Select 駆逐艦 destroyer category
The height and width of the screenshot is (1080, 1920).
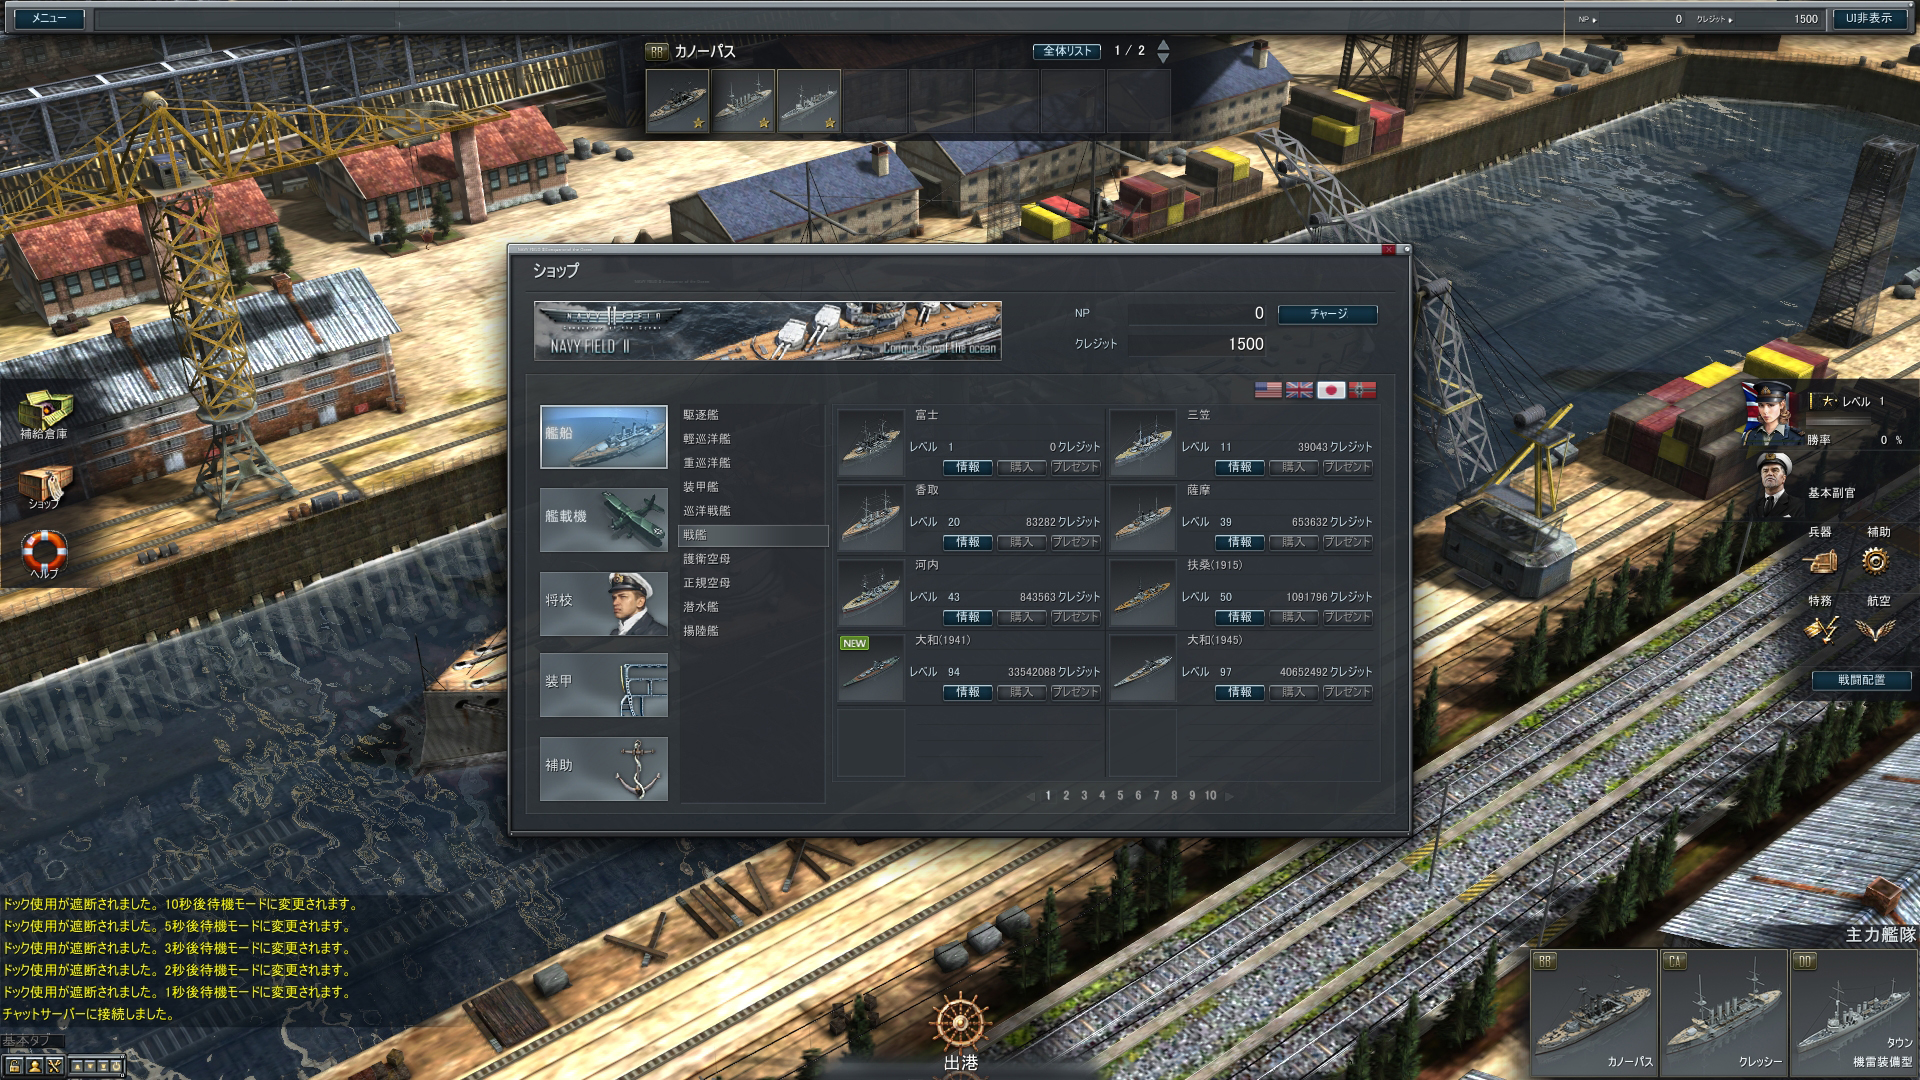[701, 415]
